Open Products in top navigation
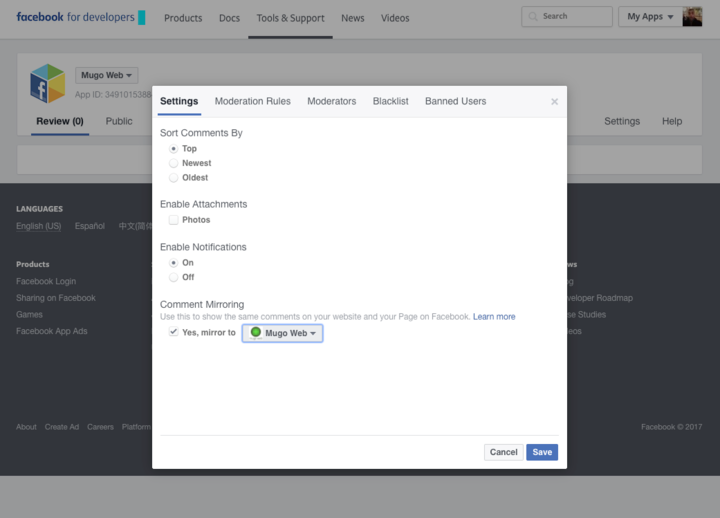This screenshot has width=720, height=518. tap(183, 18)
